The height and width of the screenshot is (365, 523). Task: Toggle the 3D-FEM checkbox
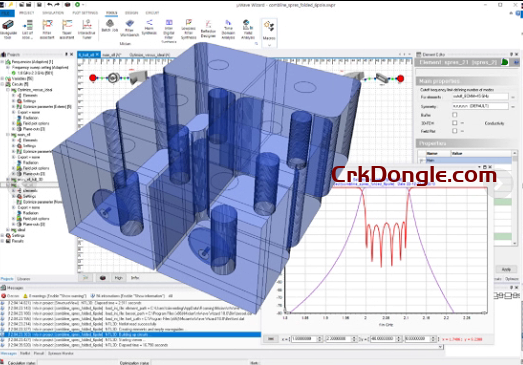point(454,123)
